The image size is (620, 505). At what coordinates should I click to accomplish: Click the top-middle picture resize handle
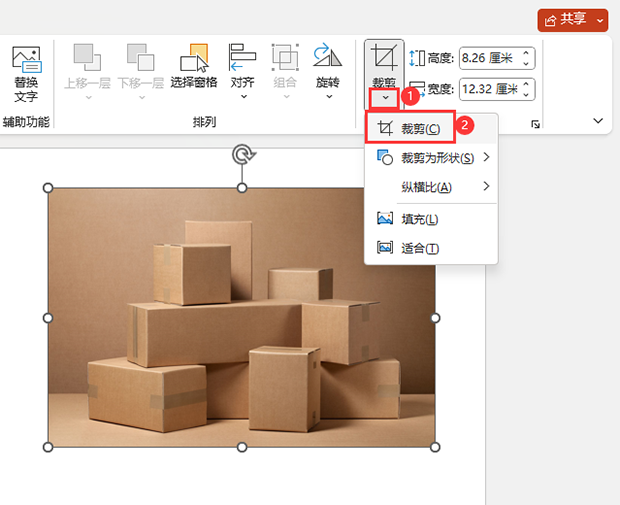click(242, 188)
